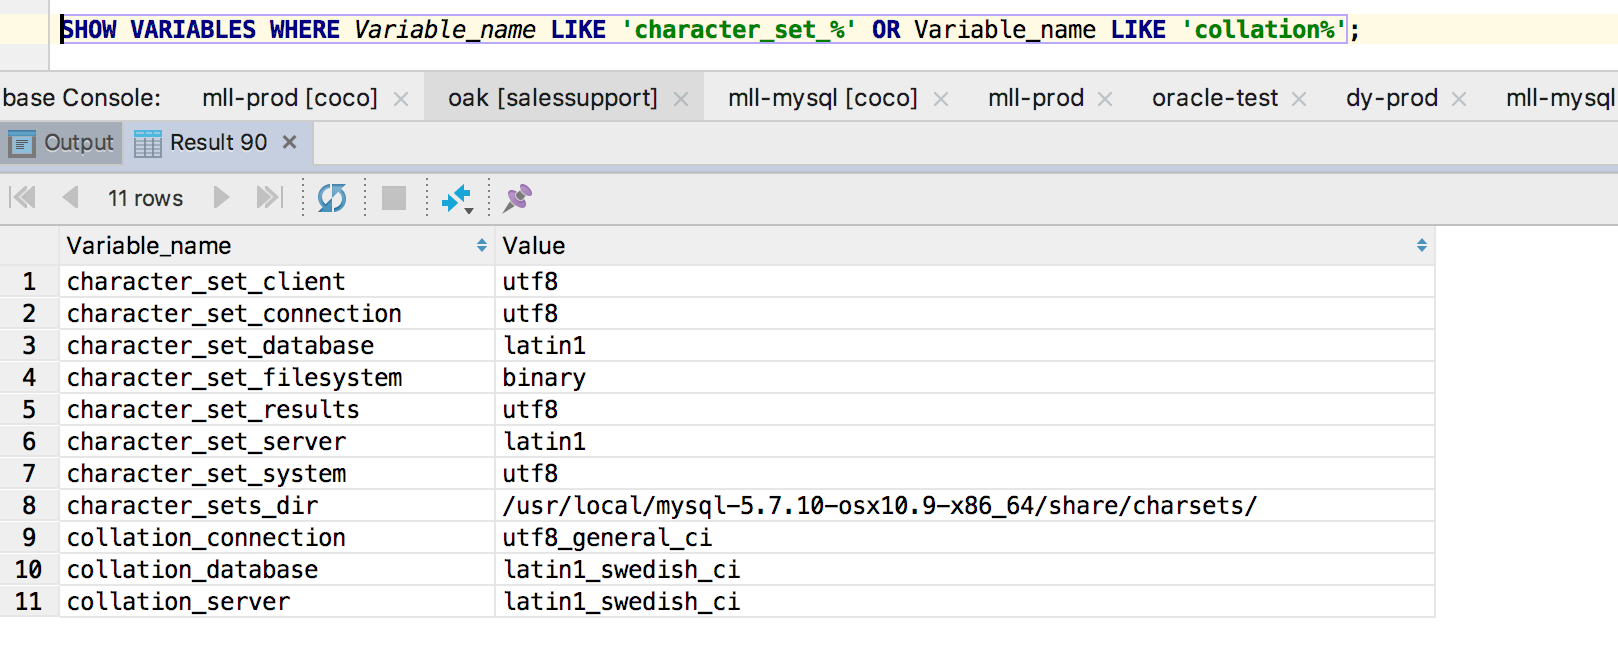Close the Result 90 tab
This screenshot has height=646, width=1618.
290,142
